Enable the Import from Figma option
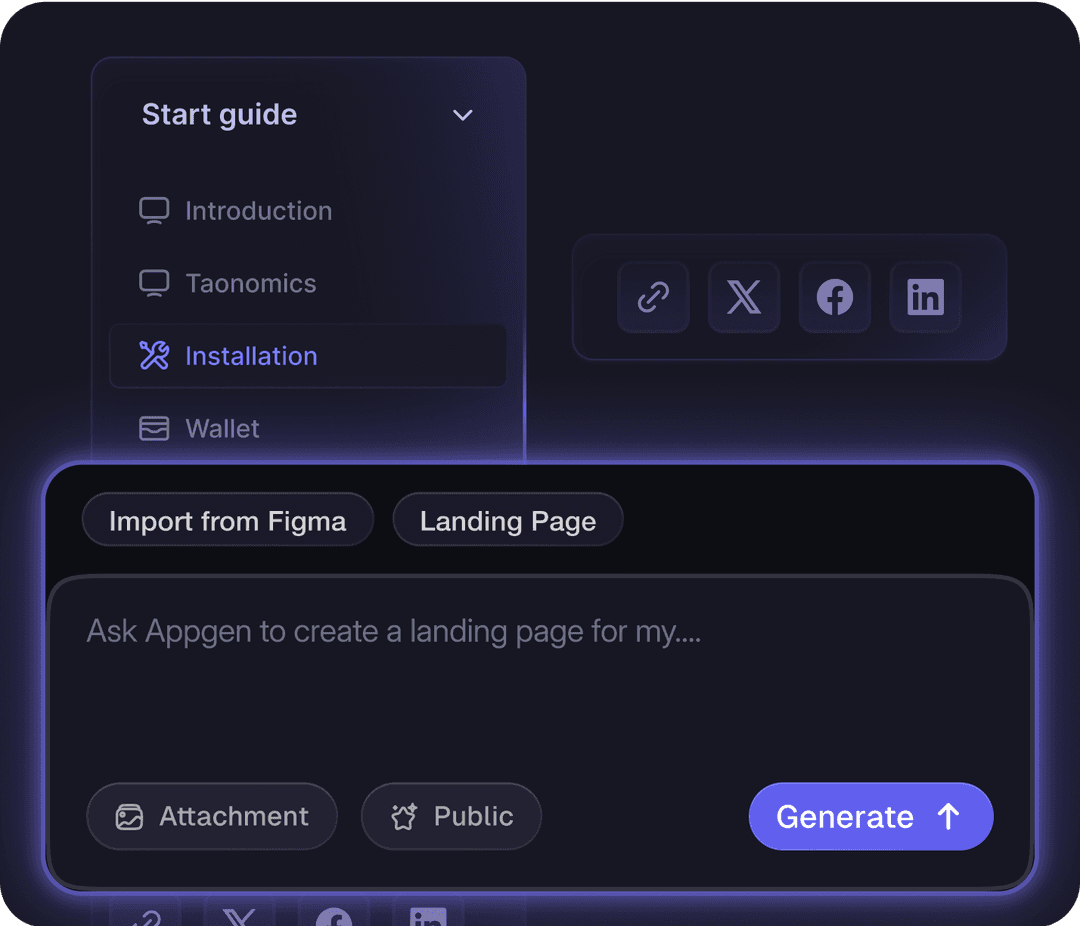1080x926 pixels. (228, 520)
